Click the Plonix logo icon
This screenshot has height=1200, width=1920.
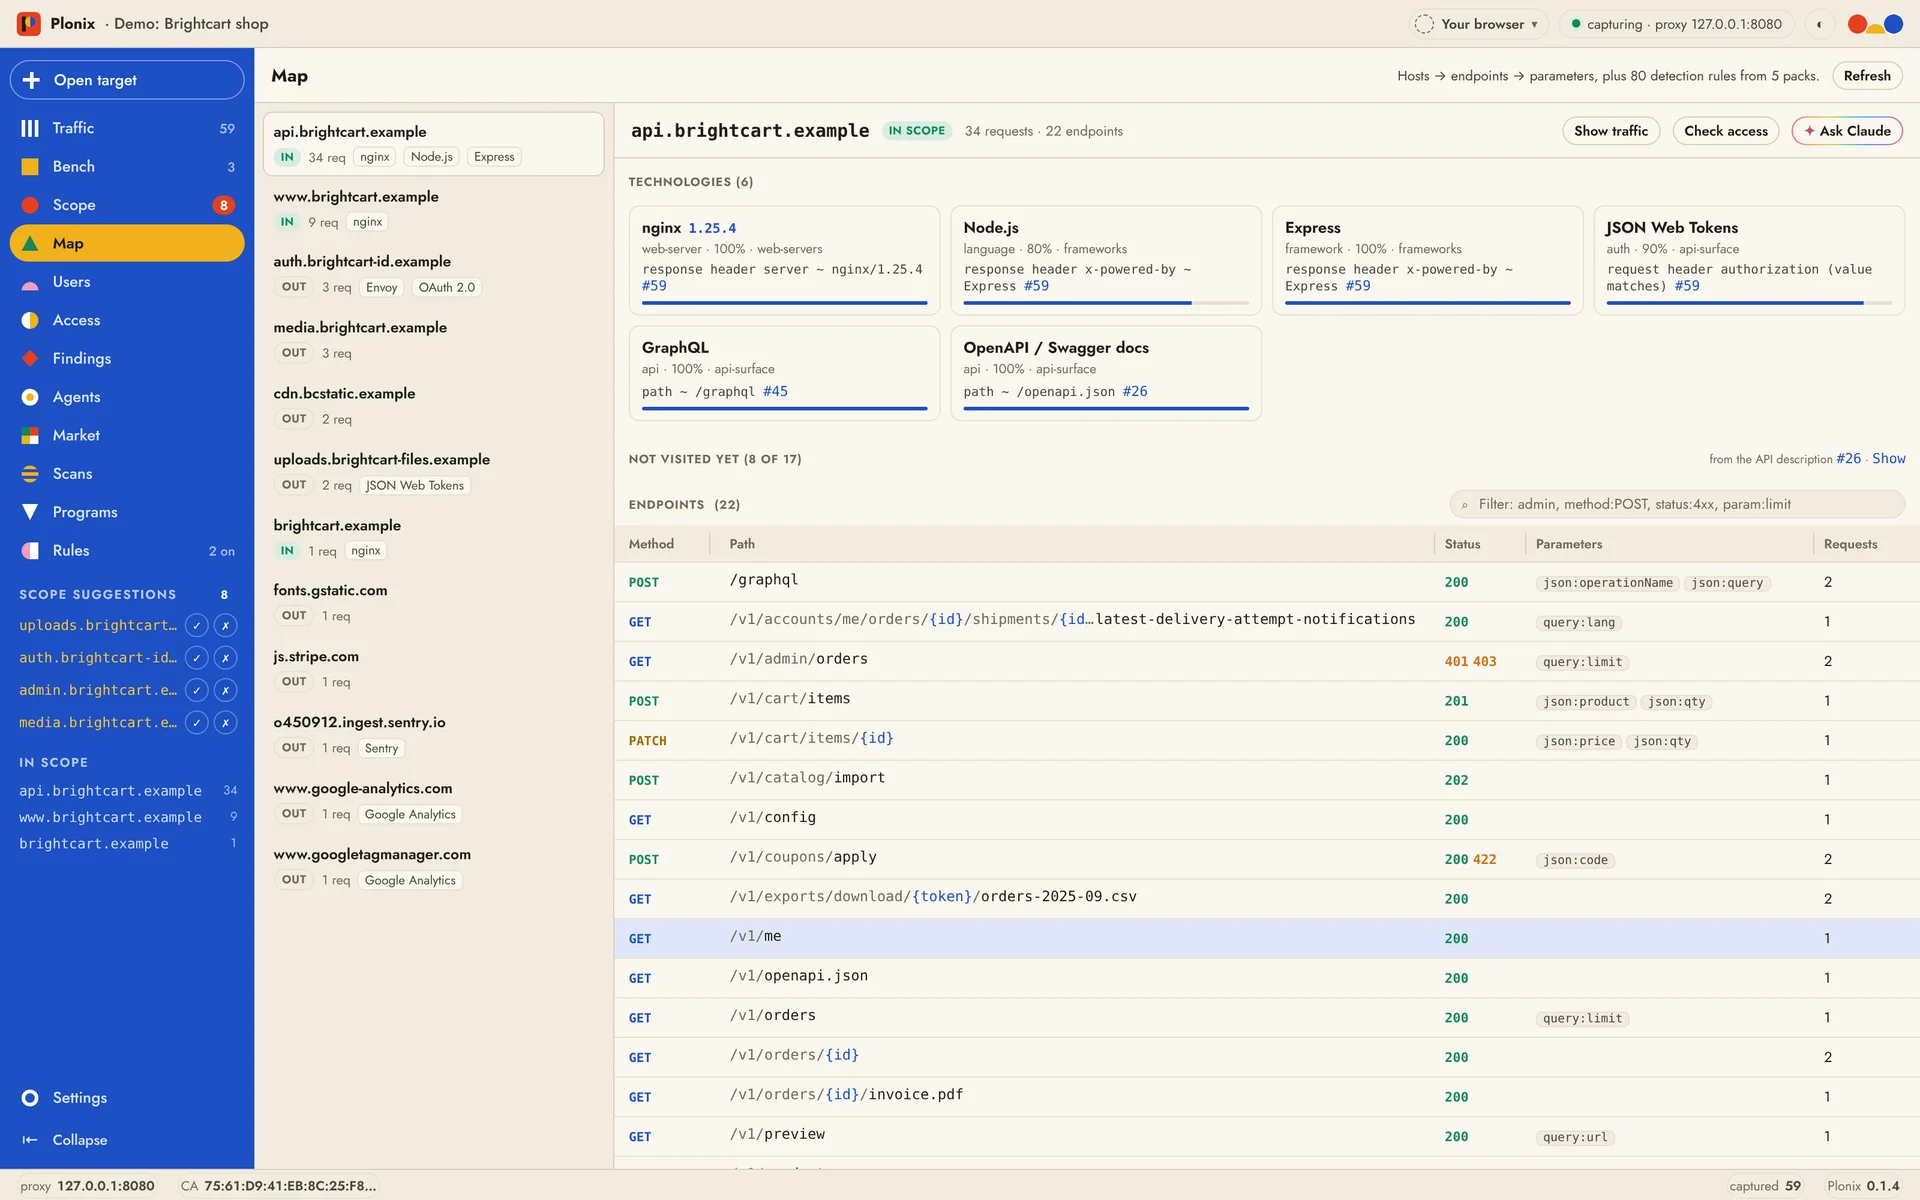(29, 24)
